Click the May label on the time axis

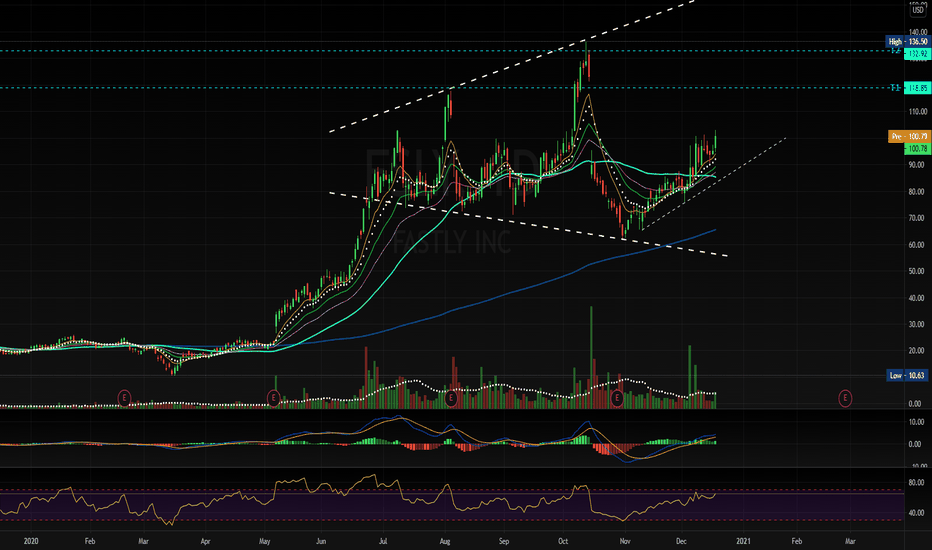[265, 541]
